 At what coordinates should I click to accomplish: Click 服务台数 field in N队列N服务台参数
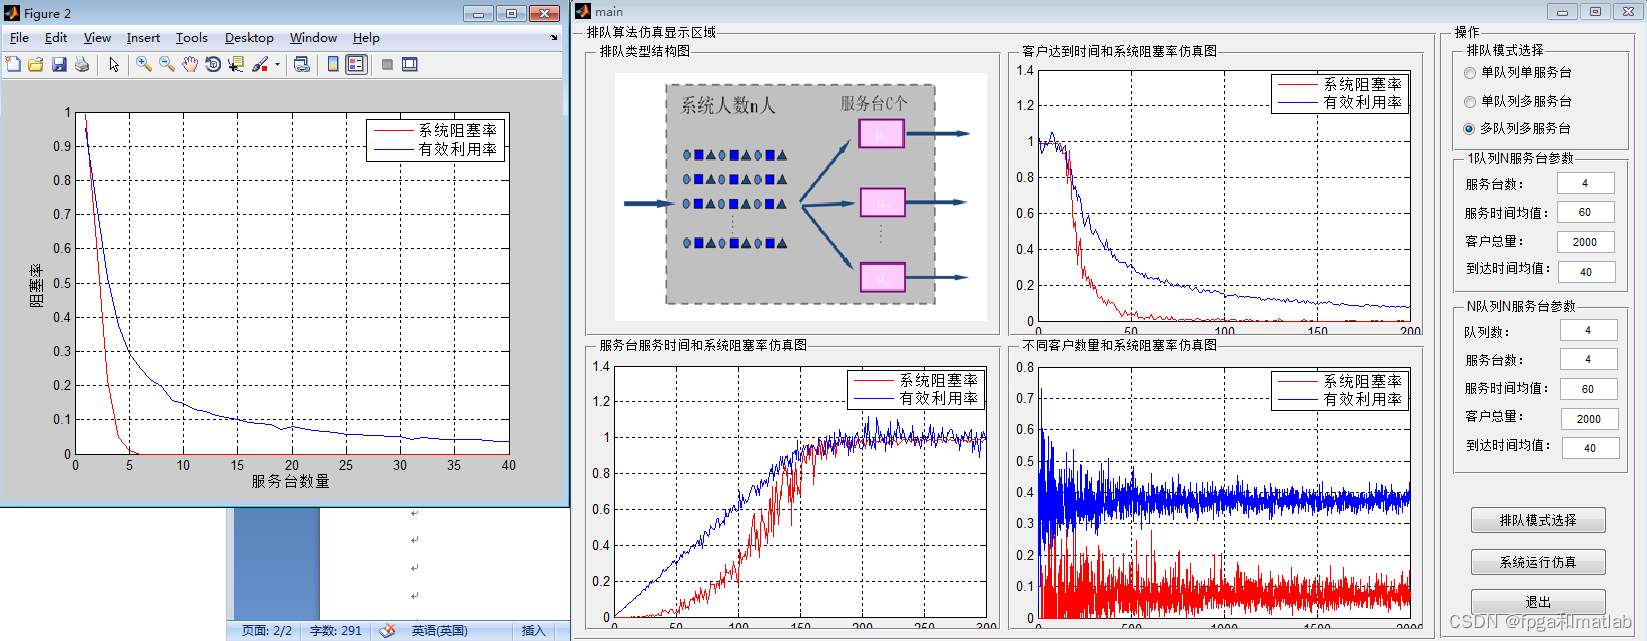[1589, 360]
